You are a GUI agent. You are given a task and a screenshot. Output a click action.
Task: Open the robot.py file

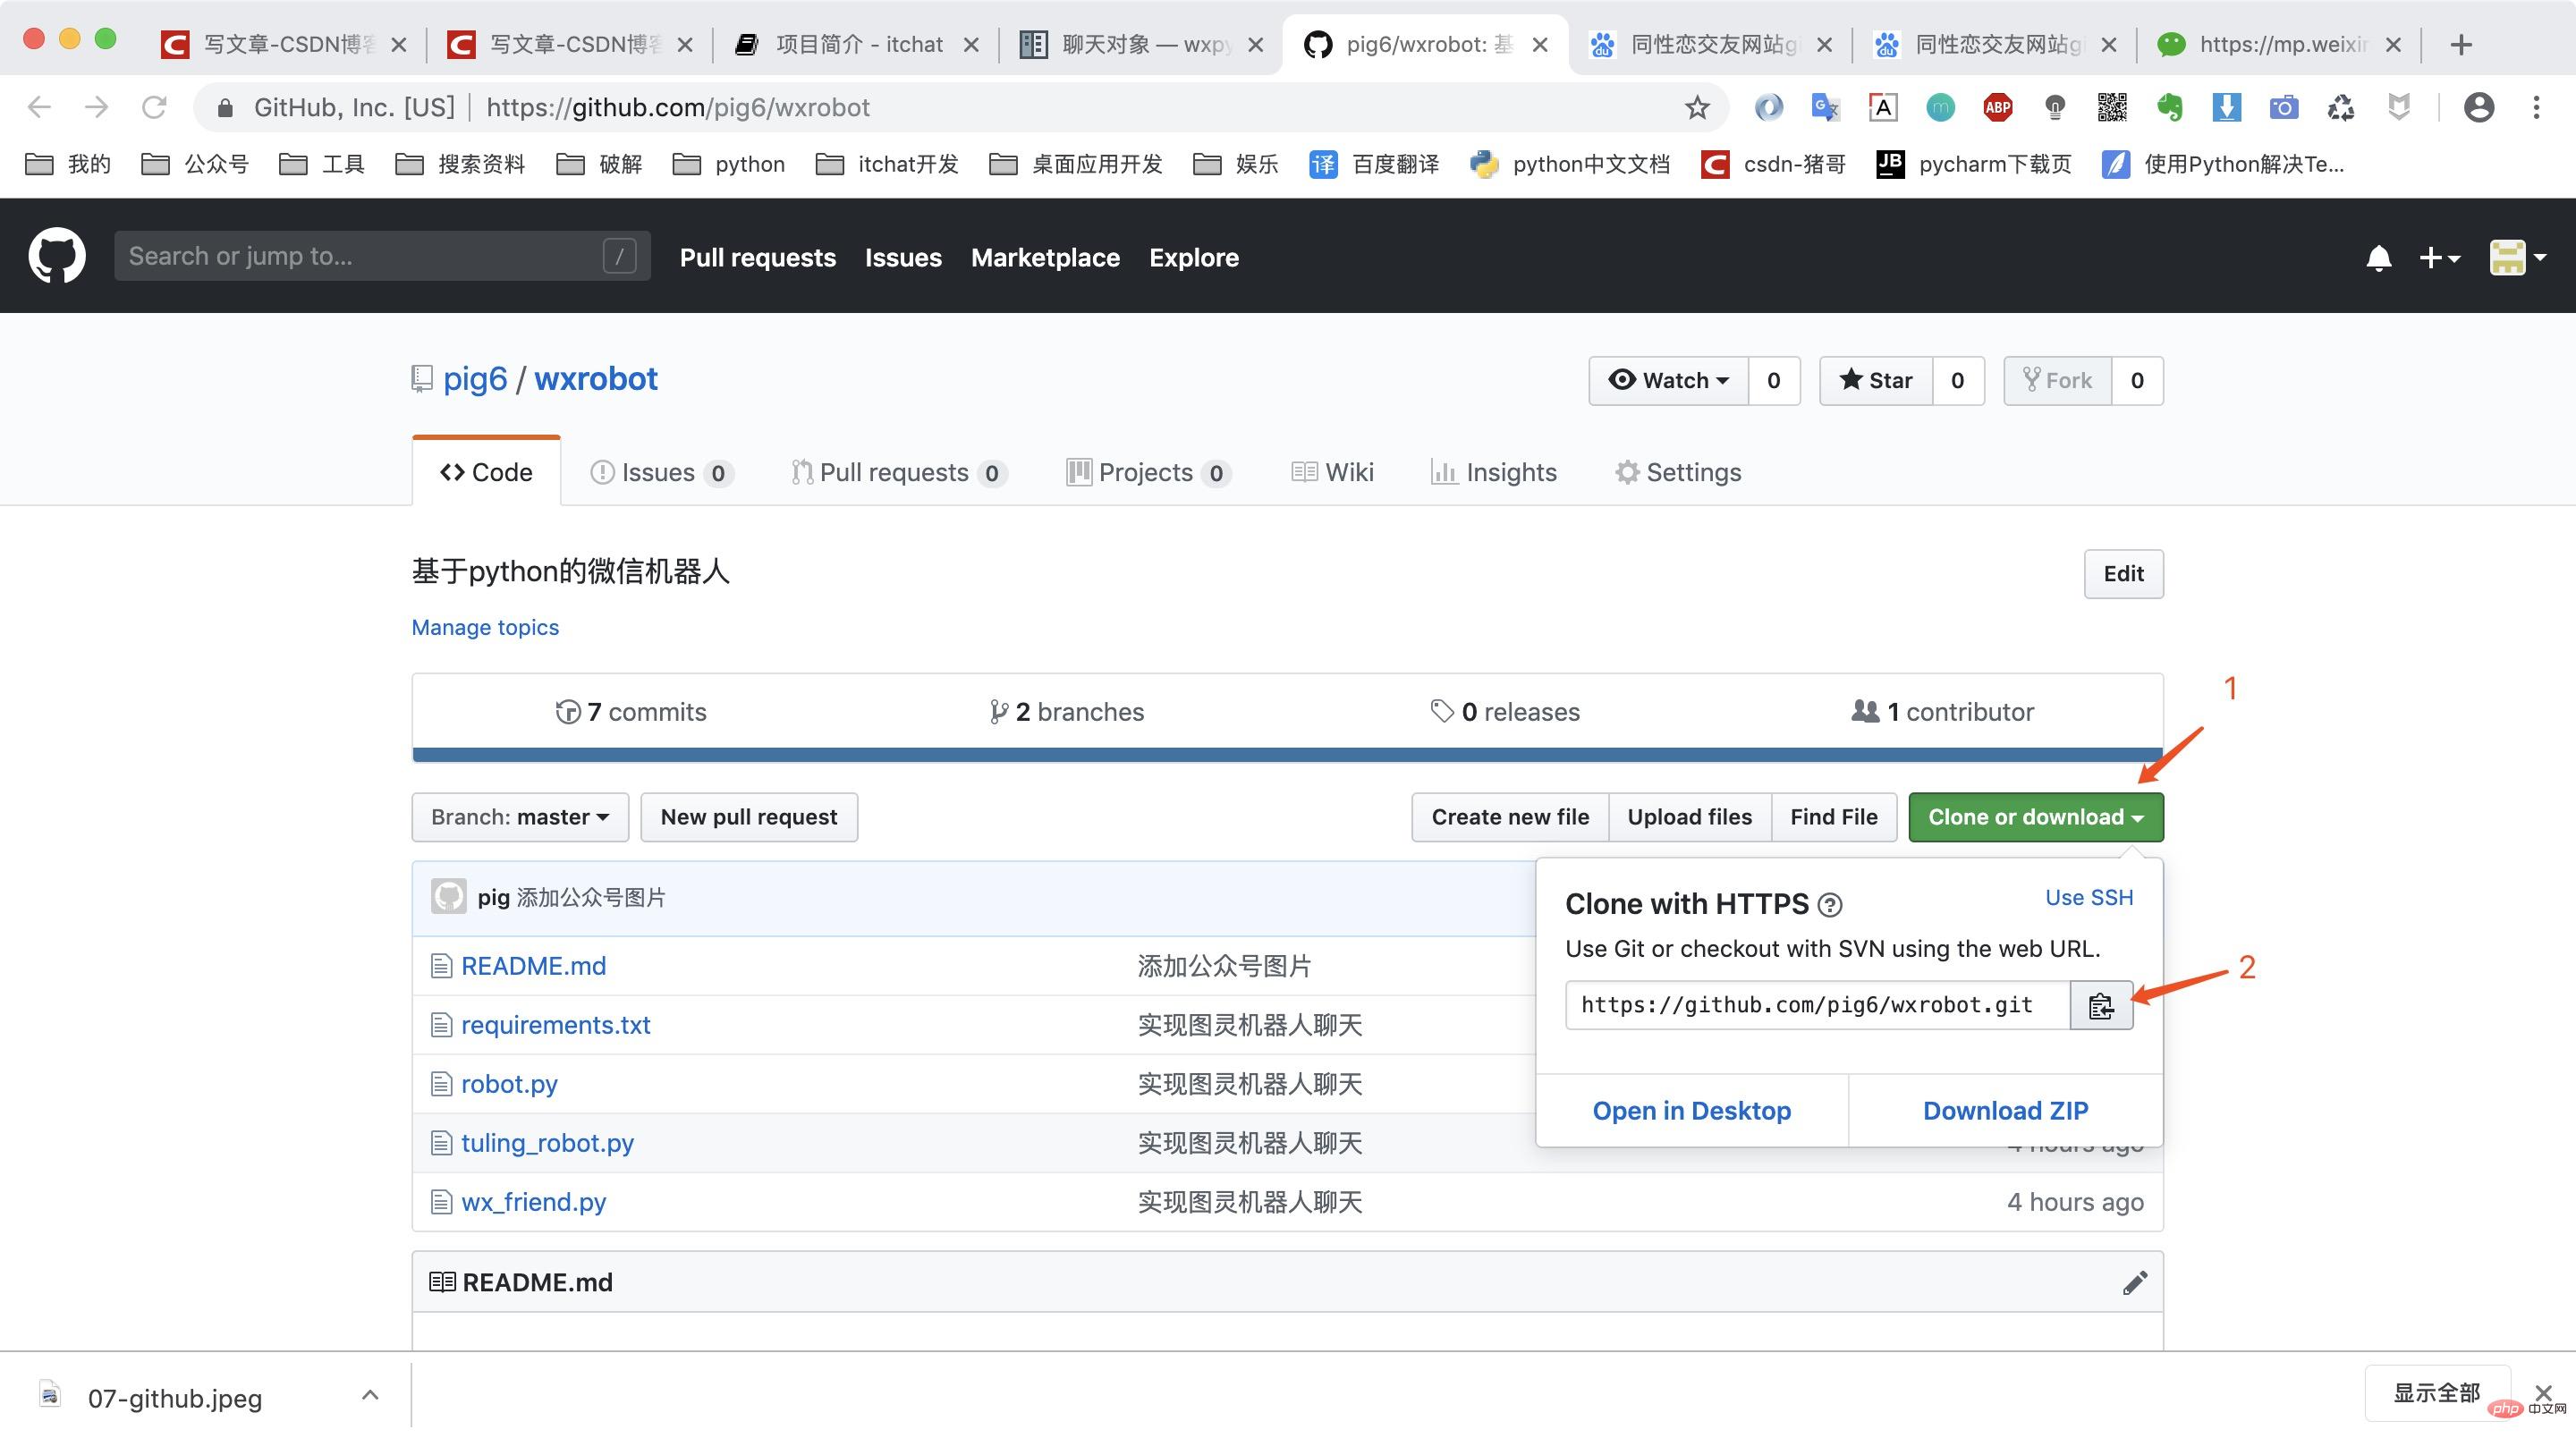coord(509,1083)
